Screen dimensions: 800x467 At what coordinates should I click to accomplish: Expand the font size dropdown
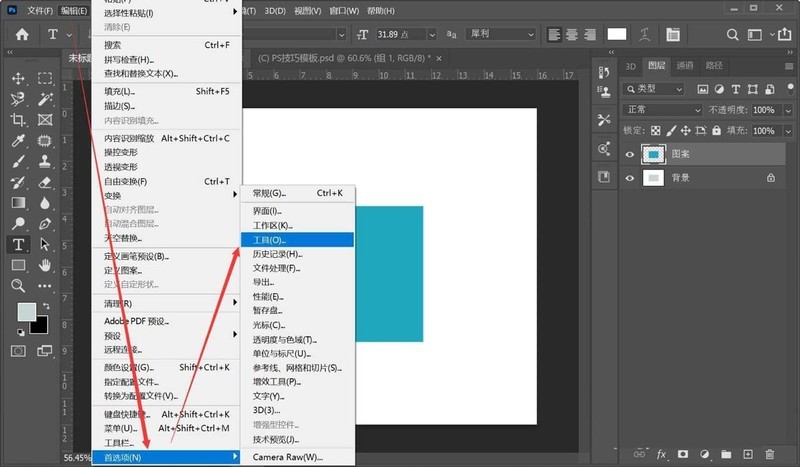(432, 34)
